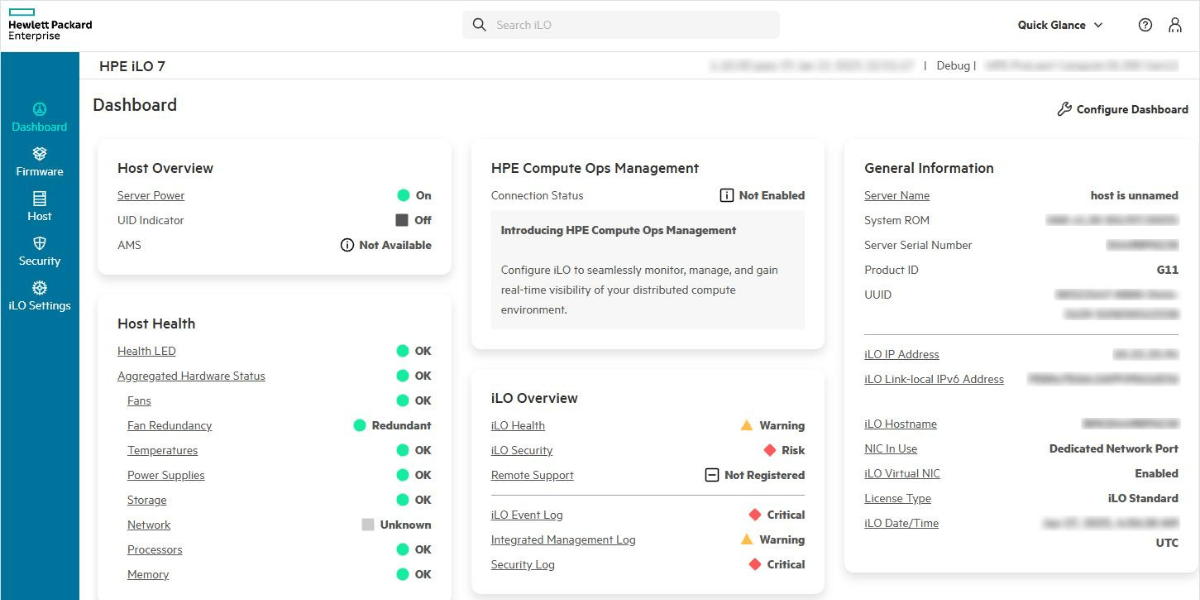The height and width of the screenshot is (600, 1200).
Task: Click the green Server Power status dot
Action: pos(403,196)
